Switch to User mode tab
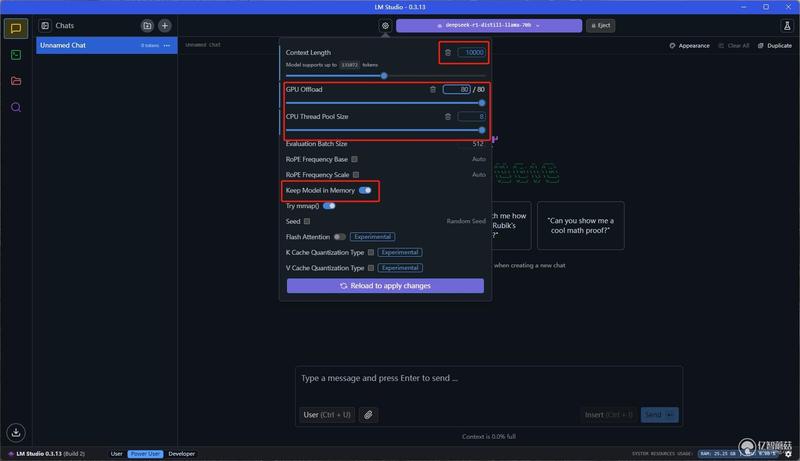800x461 pixels. [116, 454]
